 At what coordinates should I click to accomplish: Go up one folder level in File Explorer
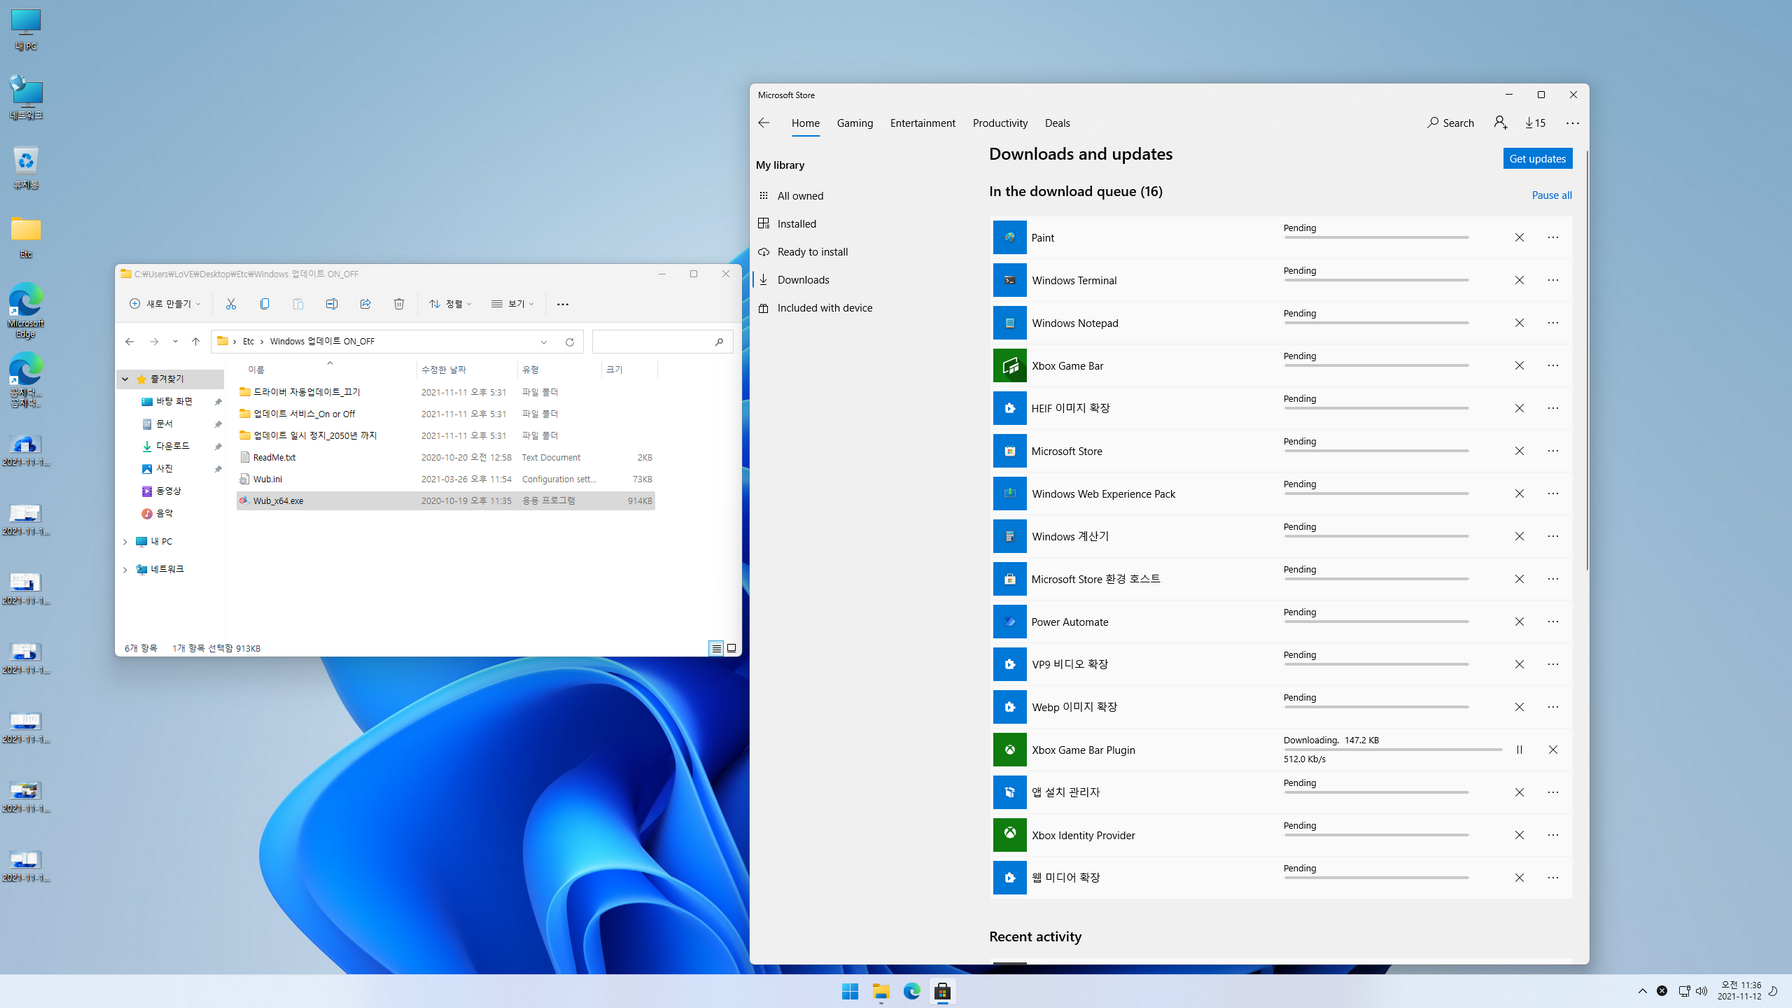[x=196, y=342]
